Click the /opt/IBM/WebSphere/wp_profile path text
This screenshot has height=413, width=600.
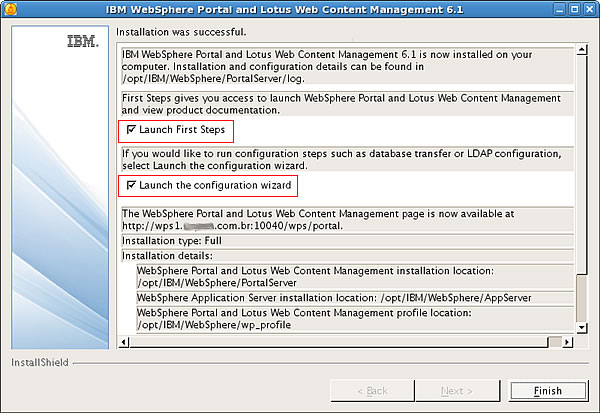coord(214,325)
